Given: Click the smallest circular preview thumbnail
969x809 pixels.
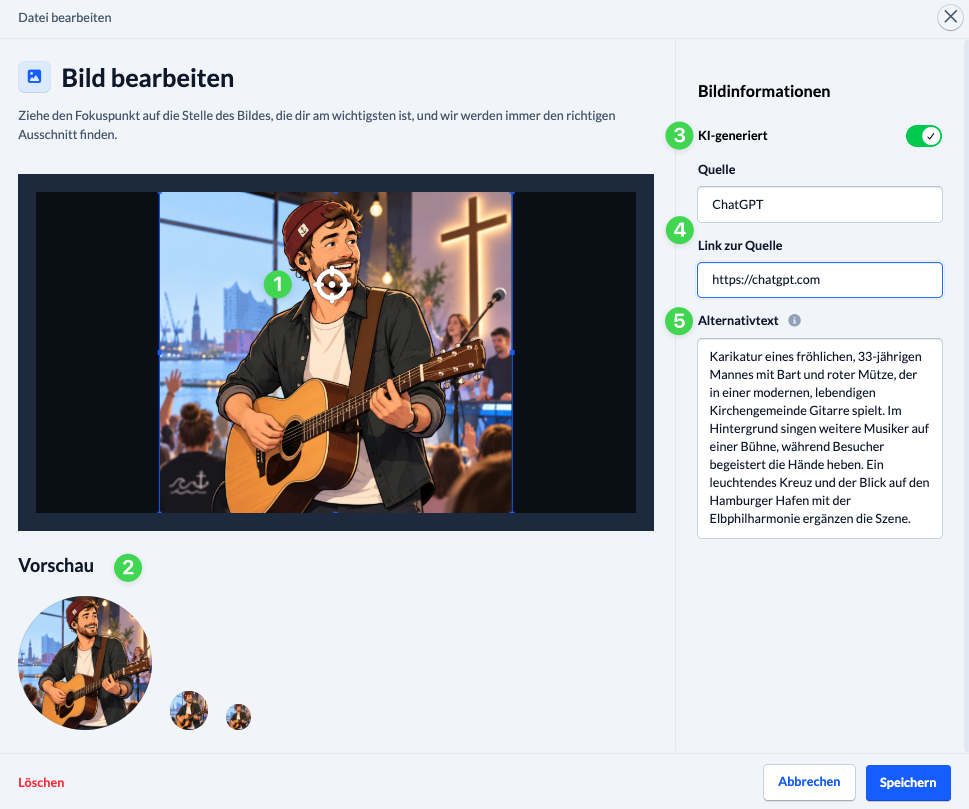Looking at the screenshot, I should [239, 717].
